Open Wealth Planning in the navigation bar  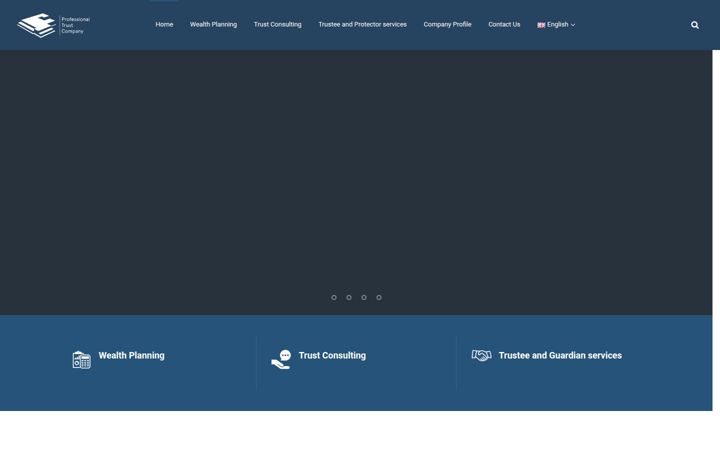pos(213,25)
